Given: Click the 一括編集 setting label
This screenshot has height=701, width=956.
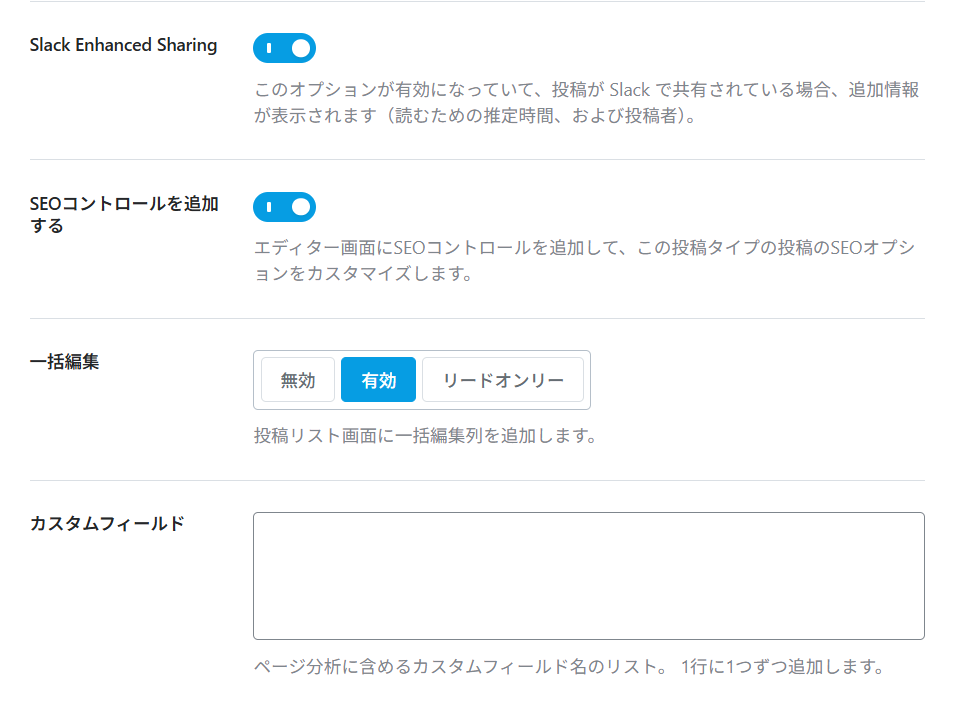Looking at the screenshot, I should pyautogui.click(x=64, y=362).
